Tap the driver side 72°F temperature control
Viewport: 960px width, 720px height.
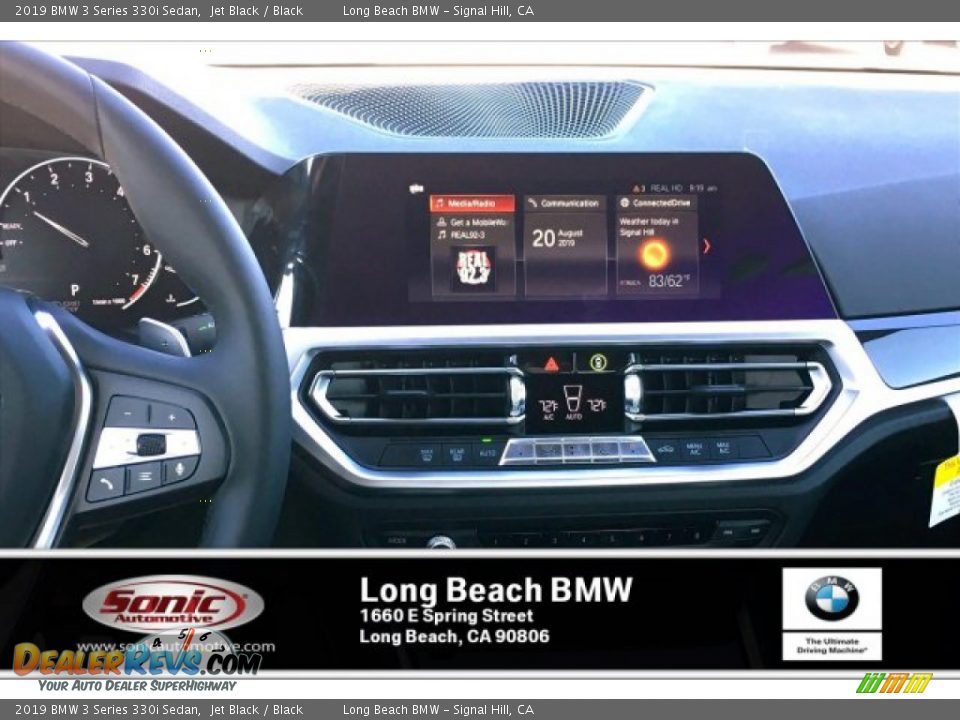pos(548,406)
